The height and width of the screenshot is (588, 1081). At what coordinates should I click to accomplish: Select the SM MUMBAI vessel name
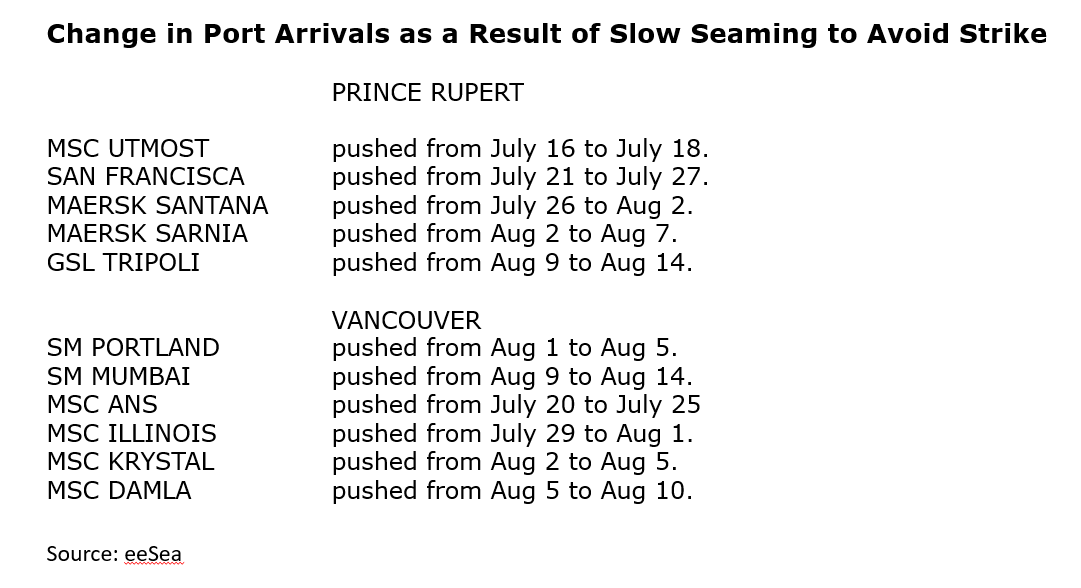pos(118,376)
